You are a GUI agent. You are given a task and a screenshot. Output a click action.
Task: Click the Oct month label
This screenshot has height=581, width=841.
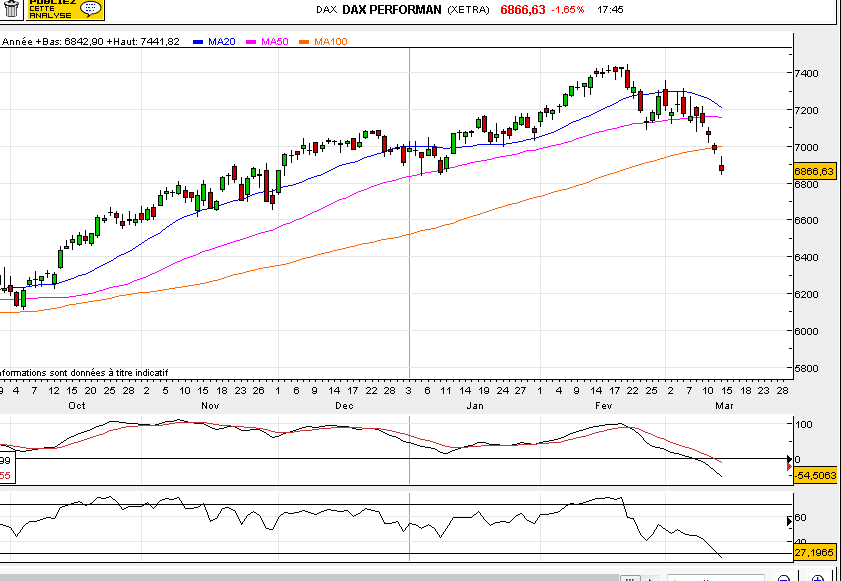pos(77,406)
